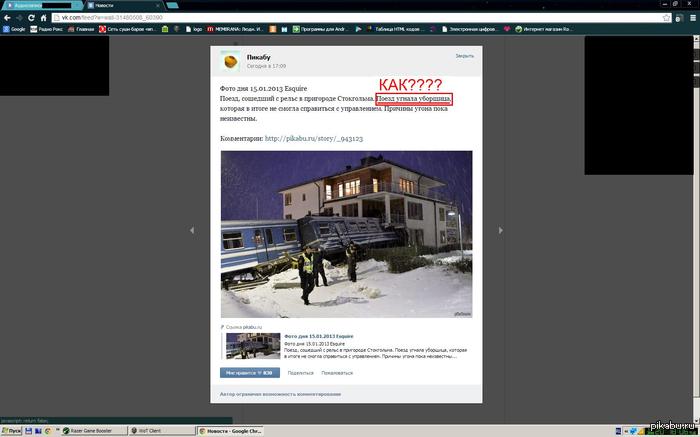Click the Пикабу avatar icon
Screen dimensions: 700x437
230,63
